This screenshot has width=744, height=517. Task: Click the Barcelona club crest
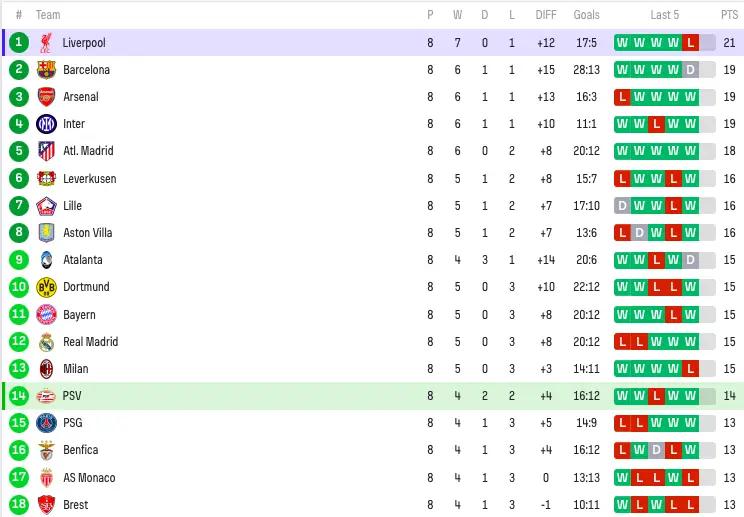46,70
